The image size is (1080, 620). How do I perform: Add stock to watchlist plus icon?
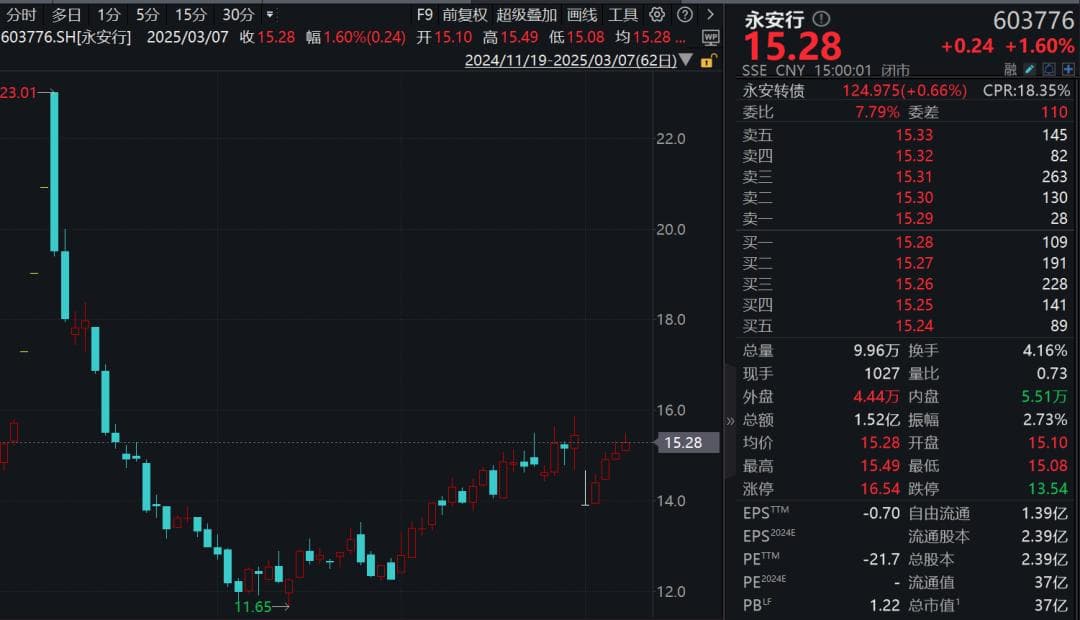(1068, 69)
